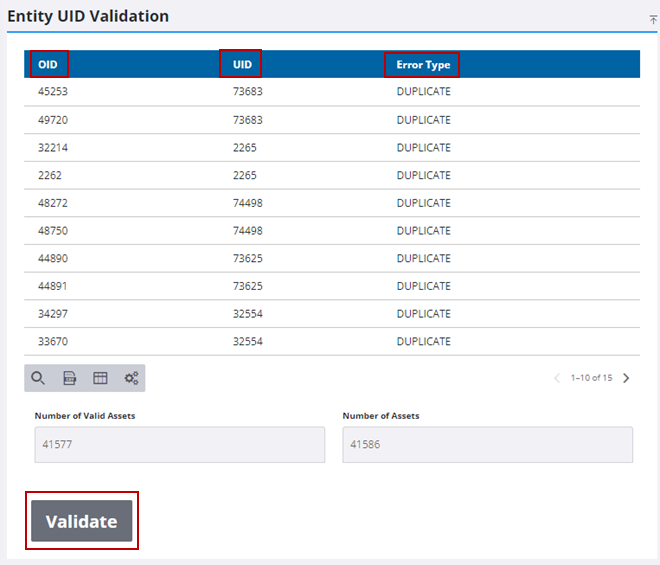Select OID cell 33670
Viewport: 660px width, 565px height.
coord(53,341)
